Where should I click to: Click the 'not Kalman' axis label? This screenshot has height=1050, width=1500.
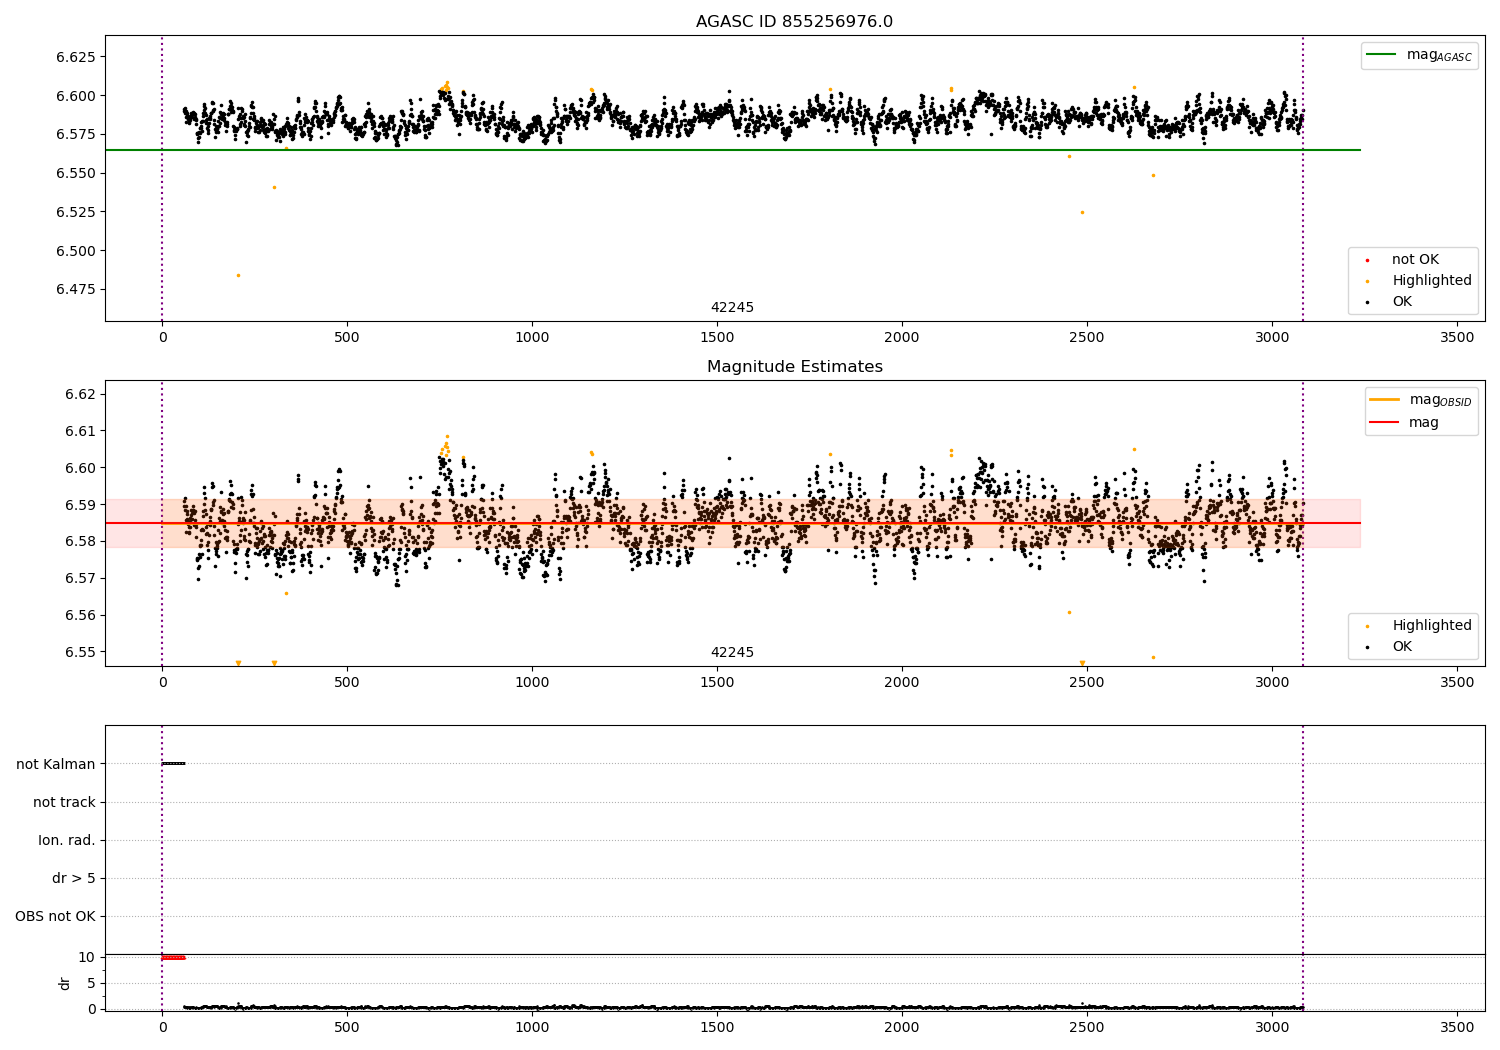(56, 764)
